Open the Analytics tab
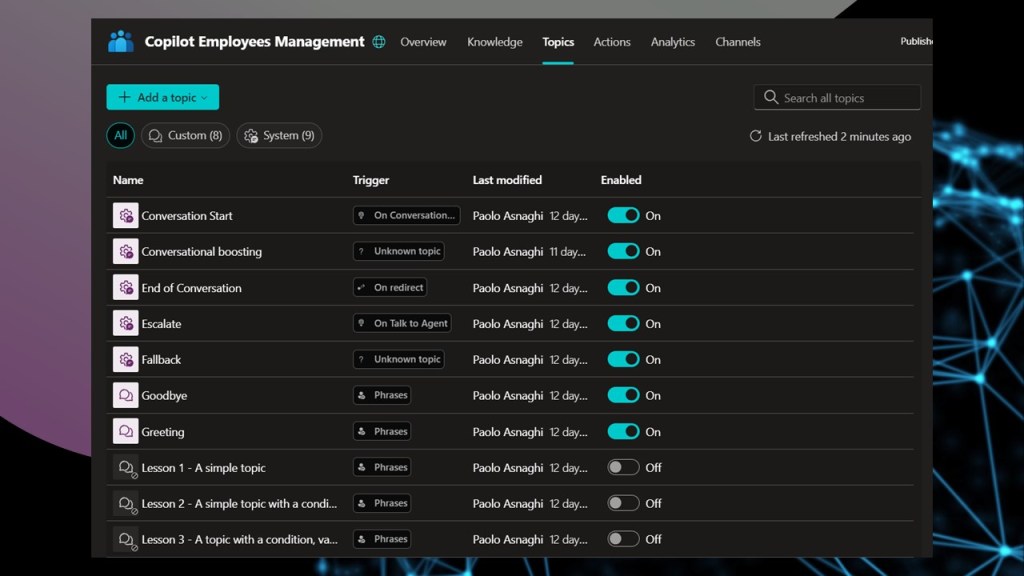 (672, 42)
